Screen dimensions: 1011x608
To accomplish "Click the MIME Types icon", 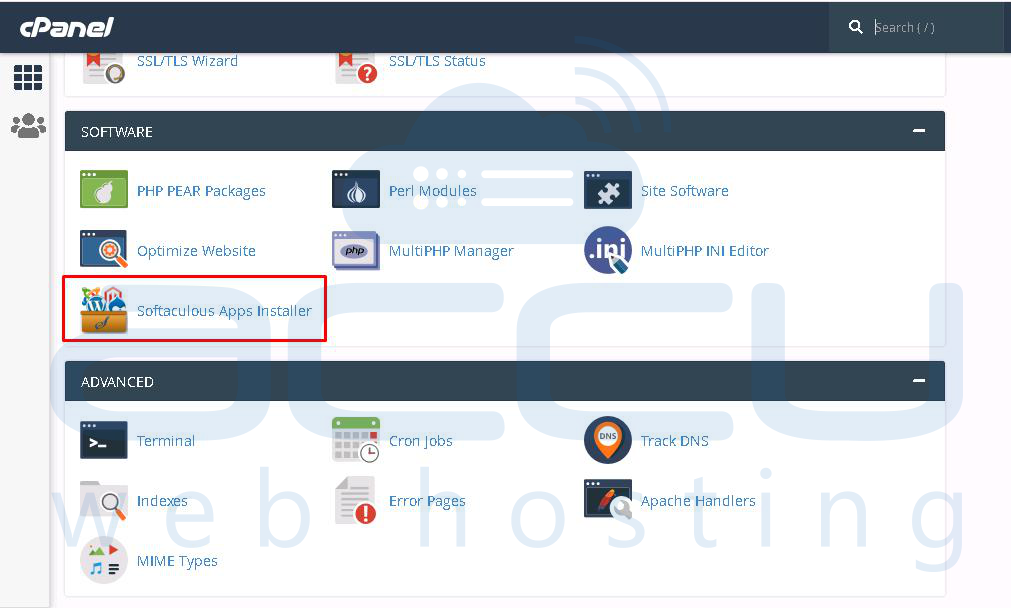I will pos(104,560).
